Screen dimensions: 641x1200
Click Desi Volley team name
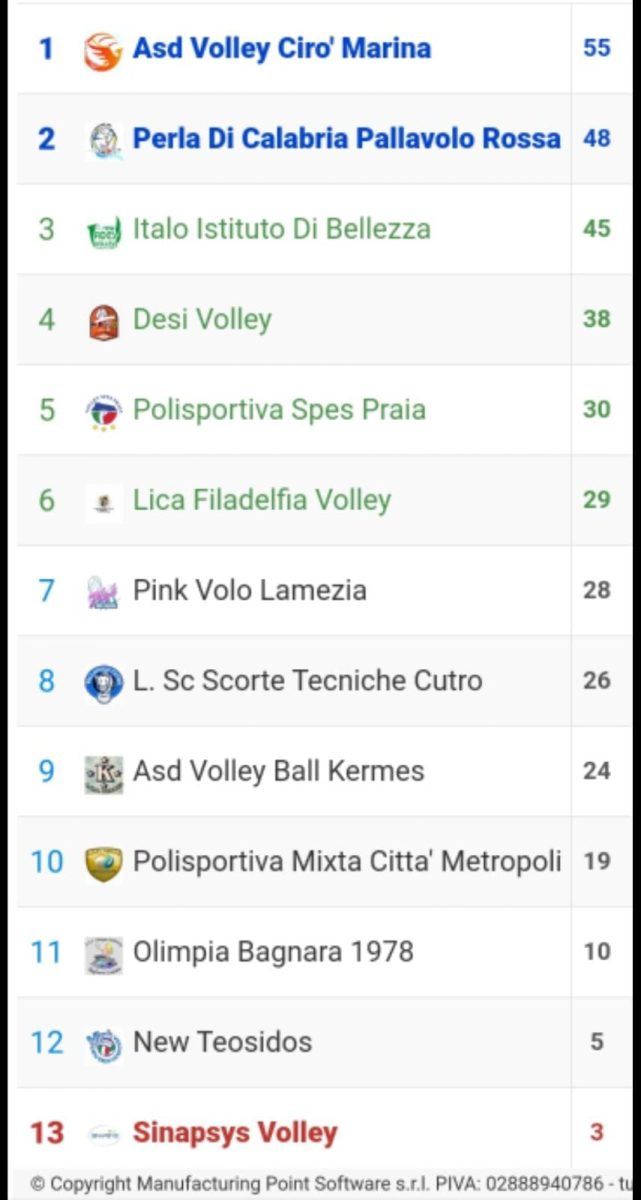point(202,320)
